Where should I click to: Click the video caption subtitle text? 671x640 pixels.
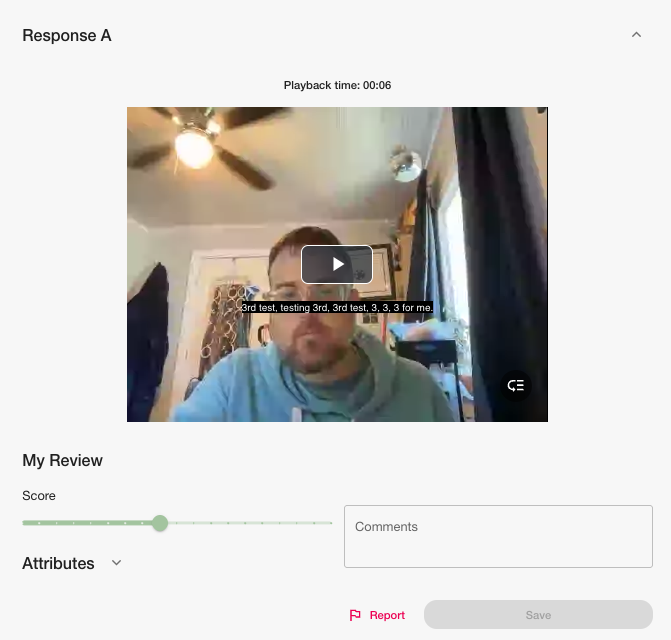(x=337, y=307)
